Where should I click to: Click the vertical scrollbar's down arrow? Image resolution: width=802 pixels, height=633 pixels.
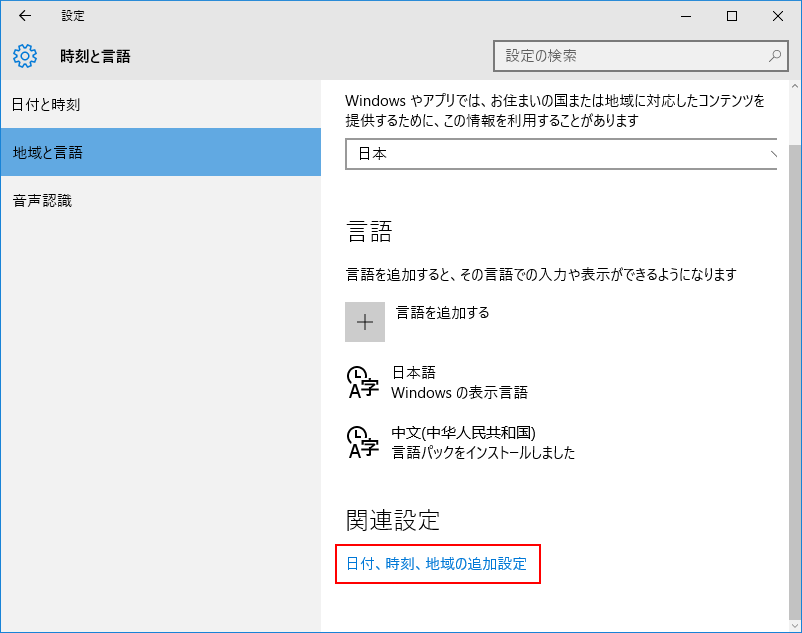(795, 626)
